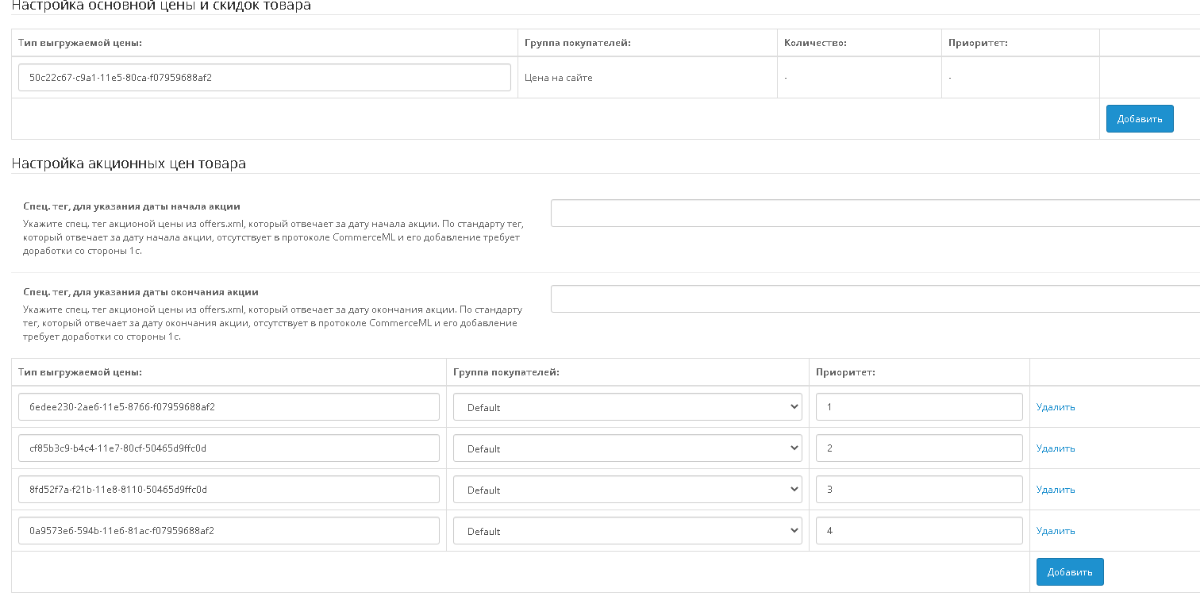Image resolution: width=1200 pixels, height=596 pixels.
Task: Click price type field 6edee230-2ae6
Action: tap(229, 407)
